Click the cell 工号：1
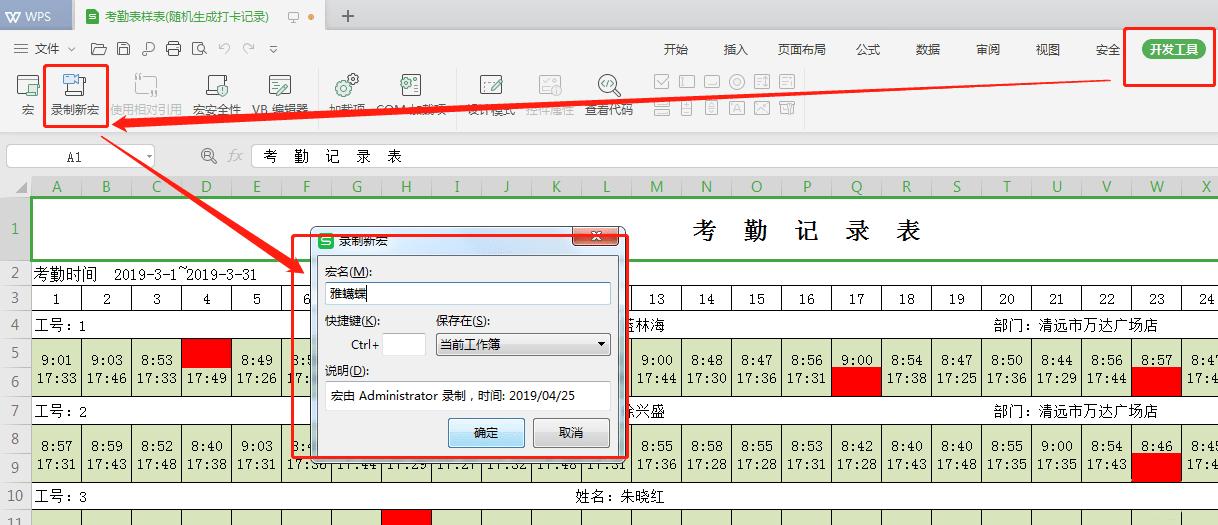 tap(61, 326)
